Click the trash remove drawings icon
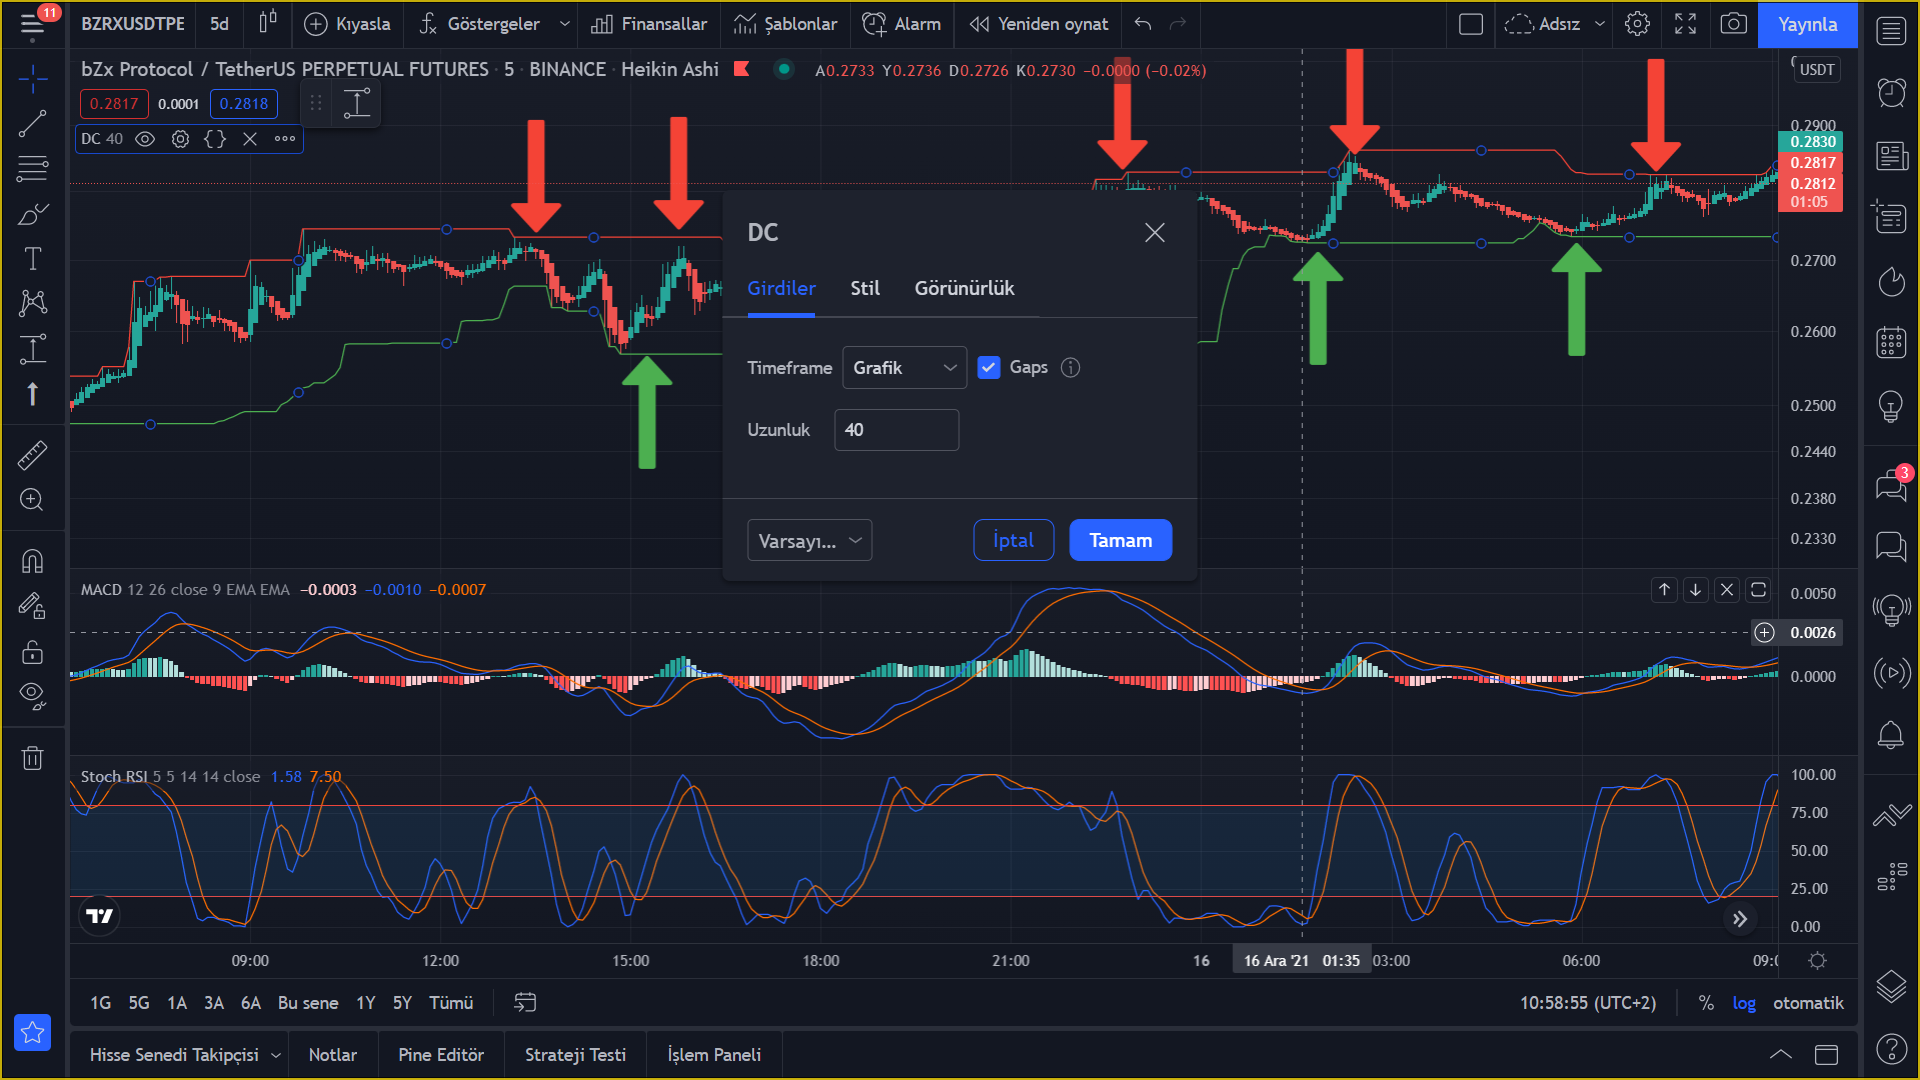The width and height of the screenshot is (1920, 1080). click(x=32, y=758)
